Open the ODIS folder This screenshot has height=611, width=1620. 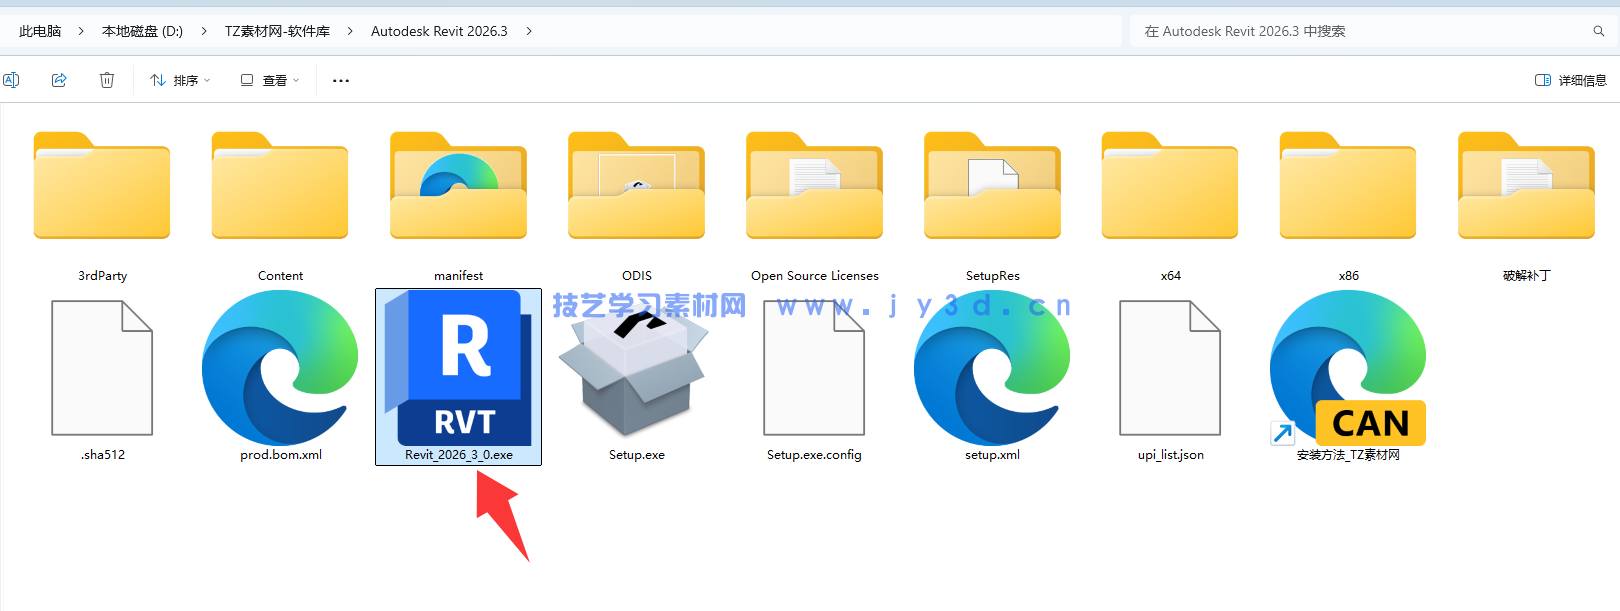click(636, 186)
